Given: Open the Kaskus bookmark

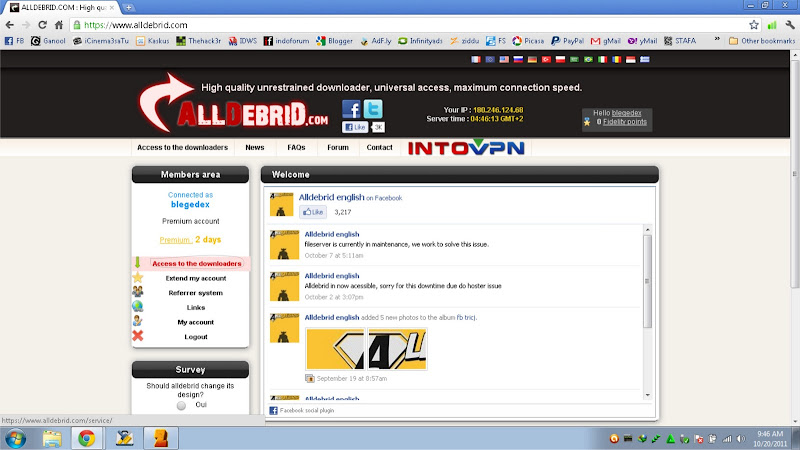Looking at the screenshot, I should tap(153, 41).
